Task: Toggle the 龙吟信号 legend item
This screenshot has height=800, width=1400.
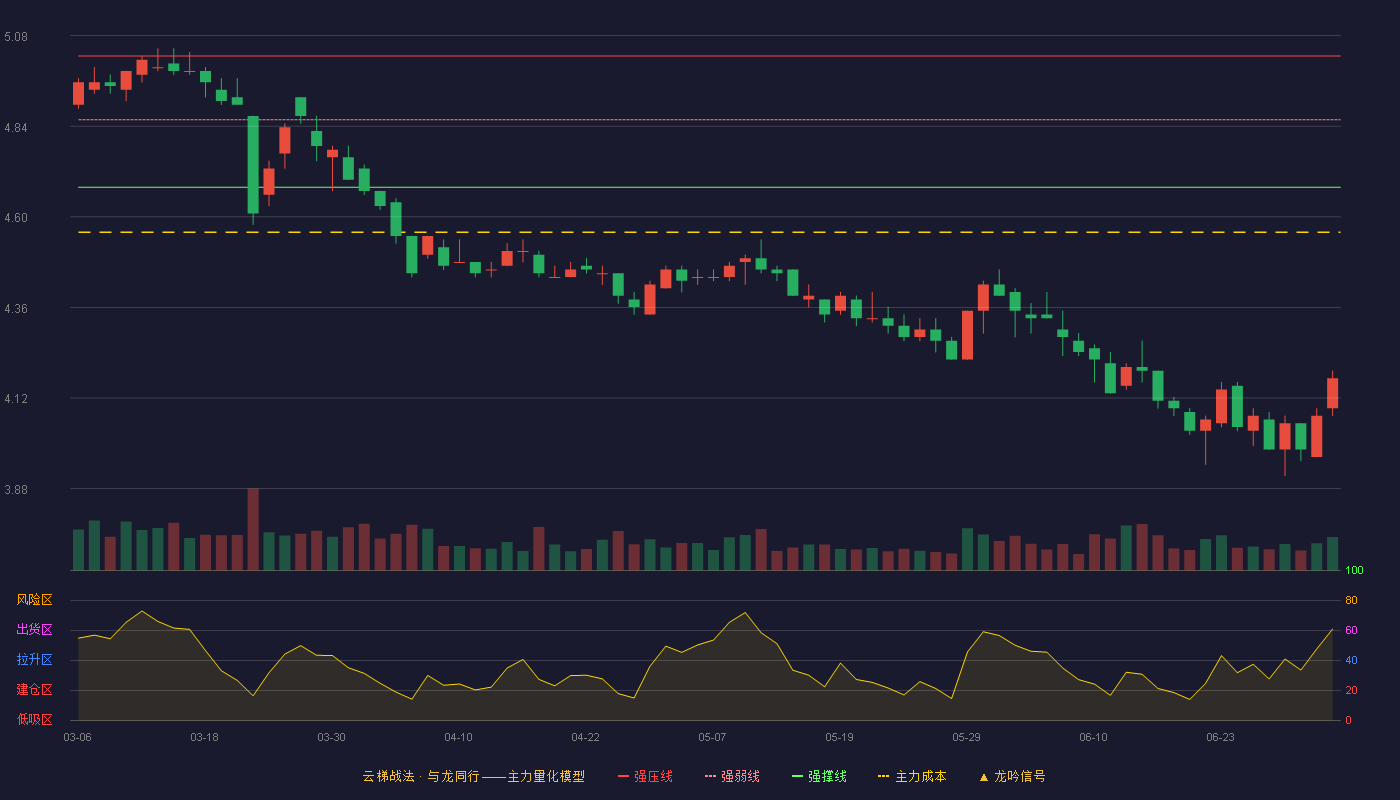Action: click(1012, 776)
